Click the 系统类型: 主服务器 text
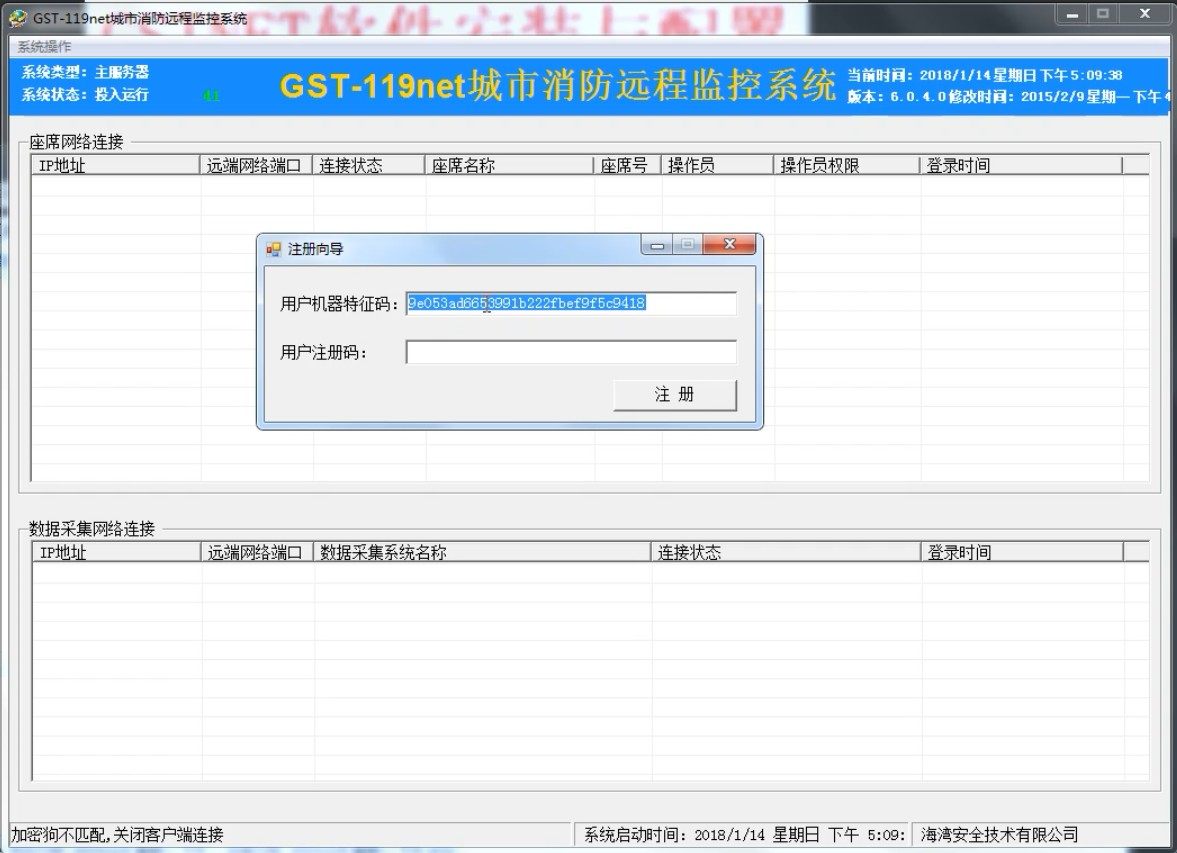Viewport: 1177px width, 853px height. point(85,73)
